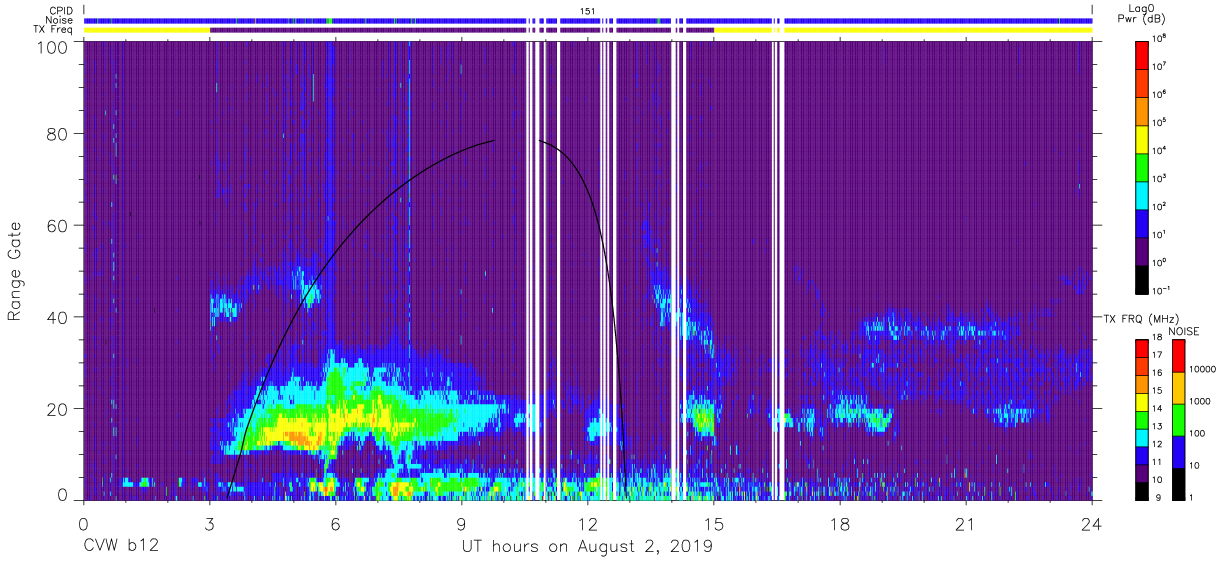Image resolution: width=1228 pixels, height=567 pixels.
Task: Click the yellow segment of the TX FRQ colorbar
Action: [x=1143, y=402]
